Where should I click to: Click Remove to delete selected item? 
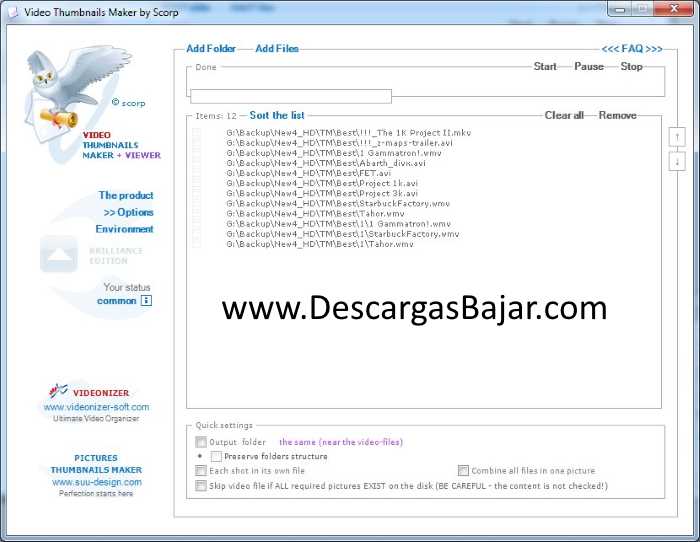pyautogui.click(x=617, y=115)
